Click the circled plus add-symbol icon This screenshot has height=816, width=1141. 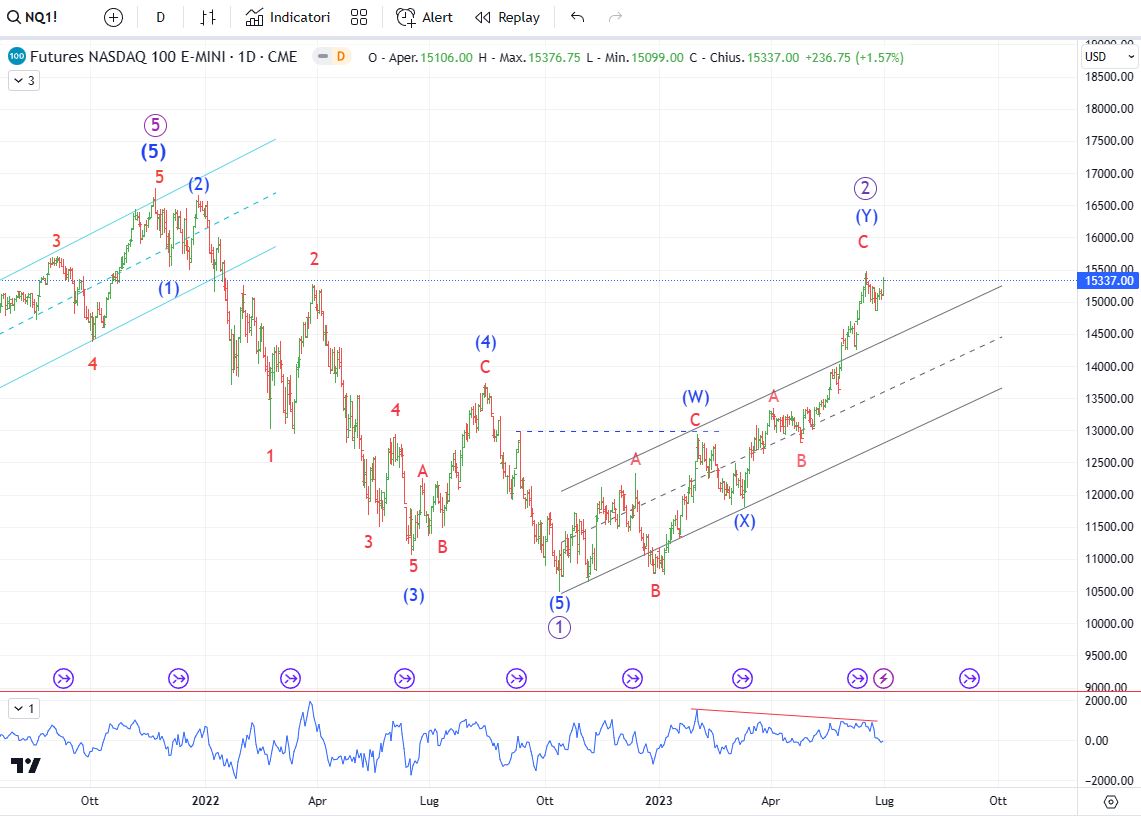click(x=114, y=17)
